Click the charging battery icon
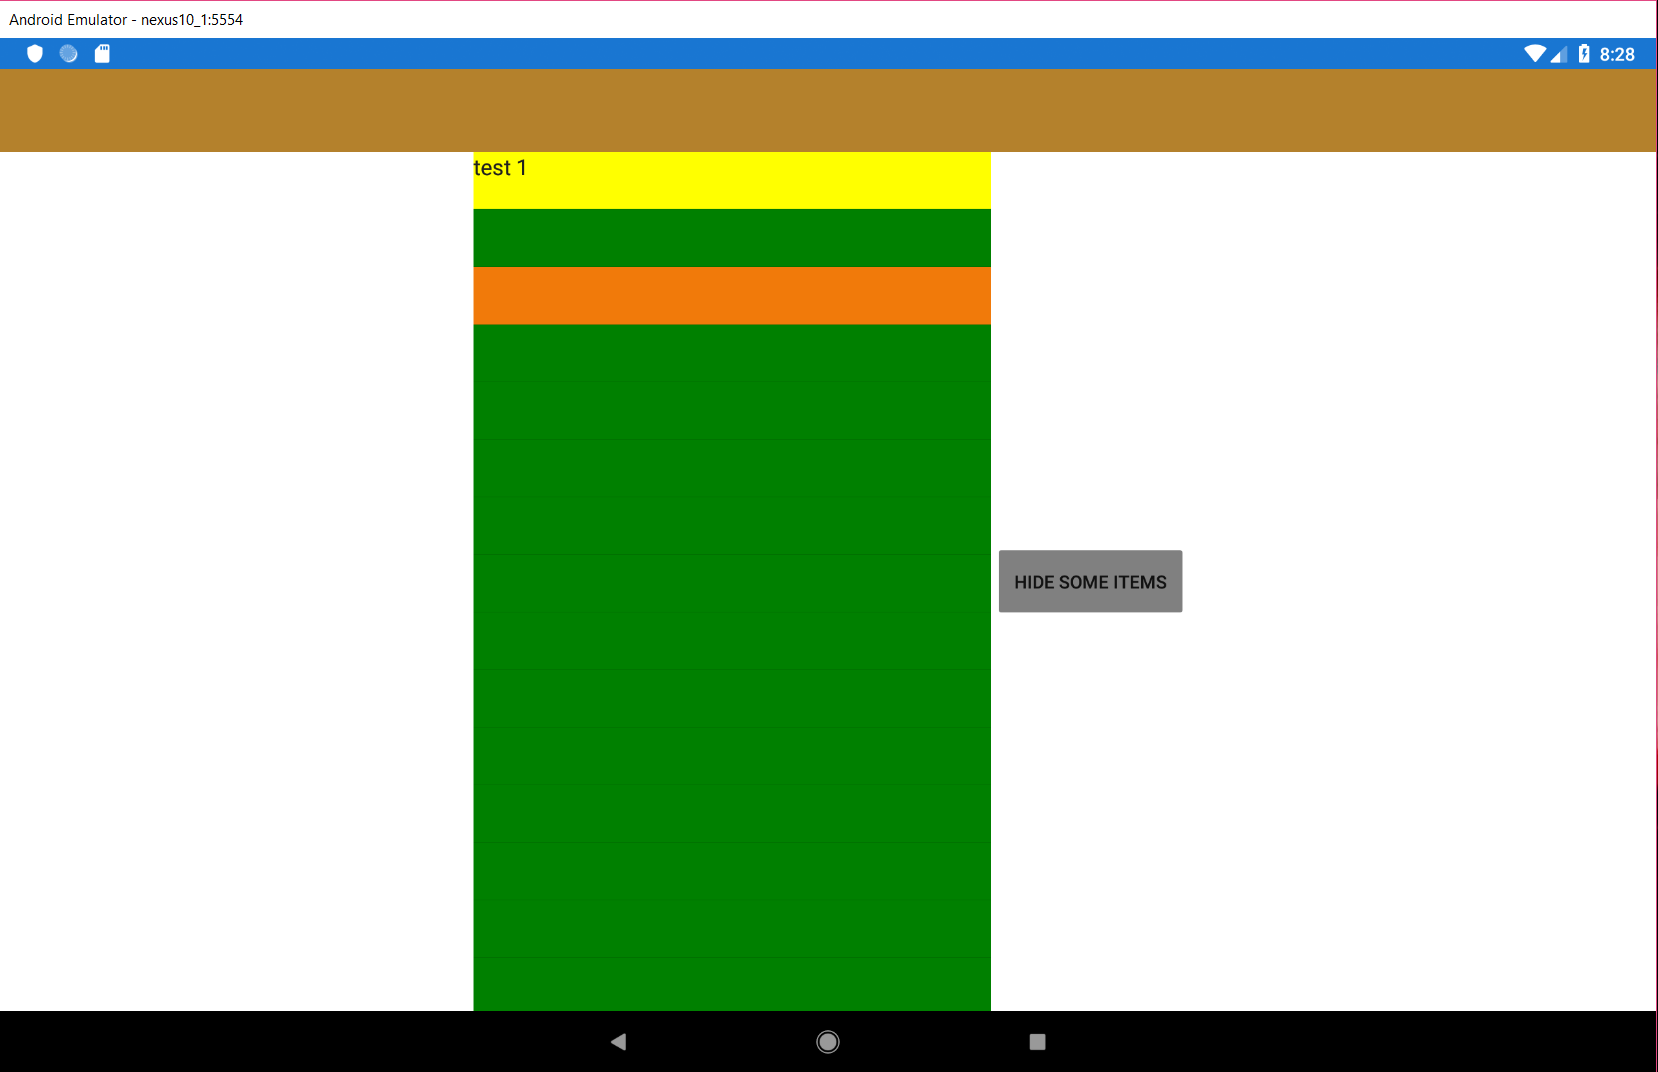Screen dimensions: 1658x1072 pyautogui.click(x=1583, y=53)
